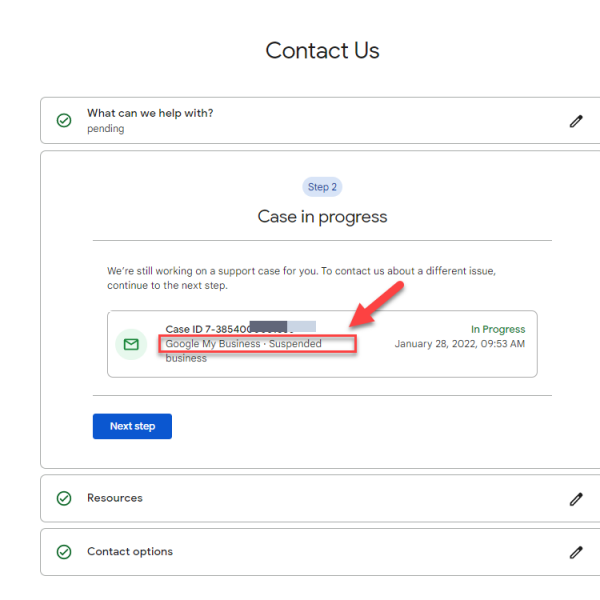Click the green mail icon on the case card
The image size is (600, 600).
(x=131, y=344)
